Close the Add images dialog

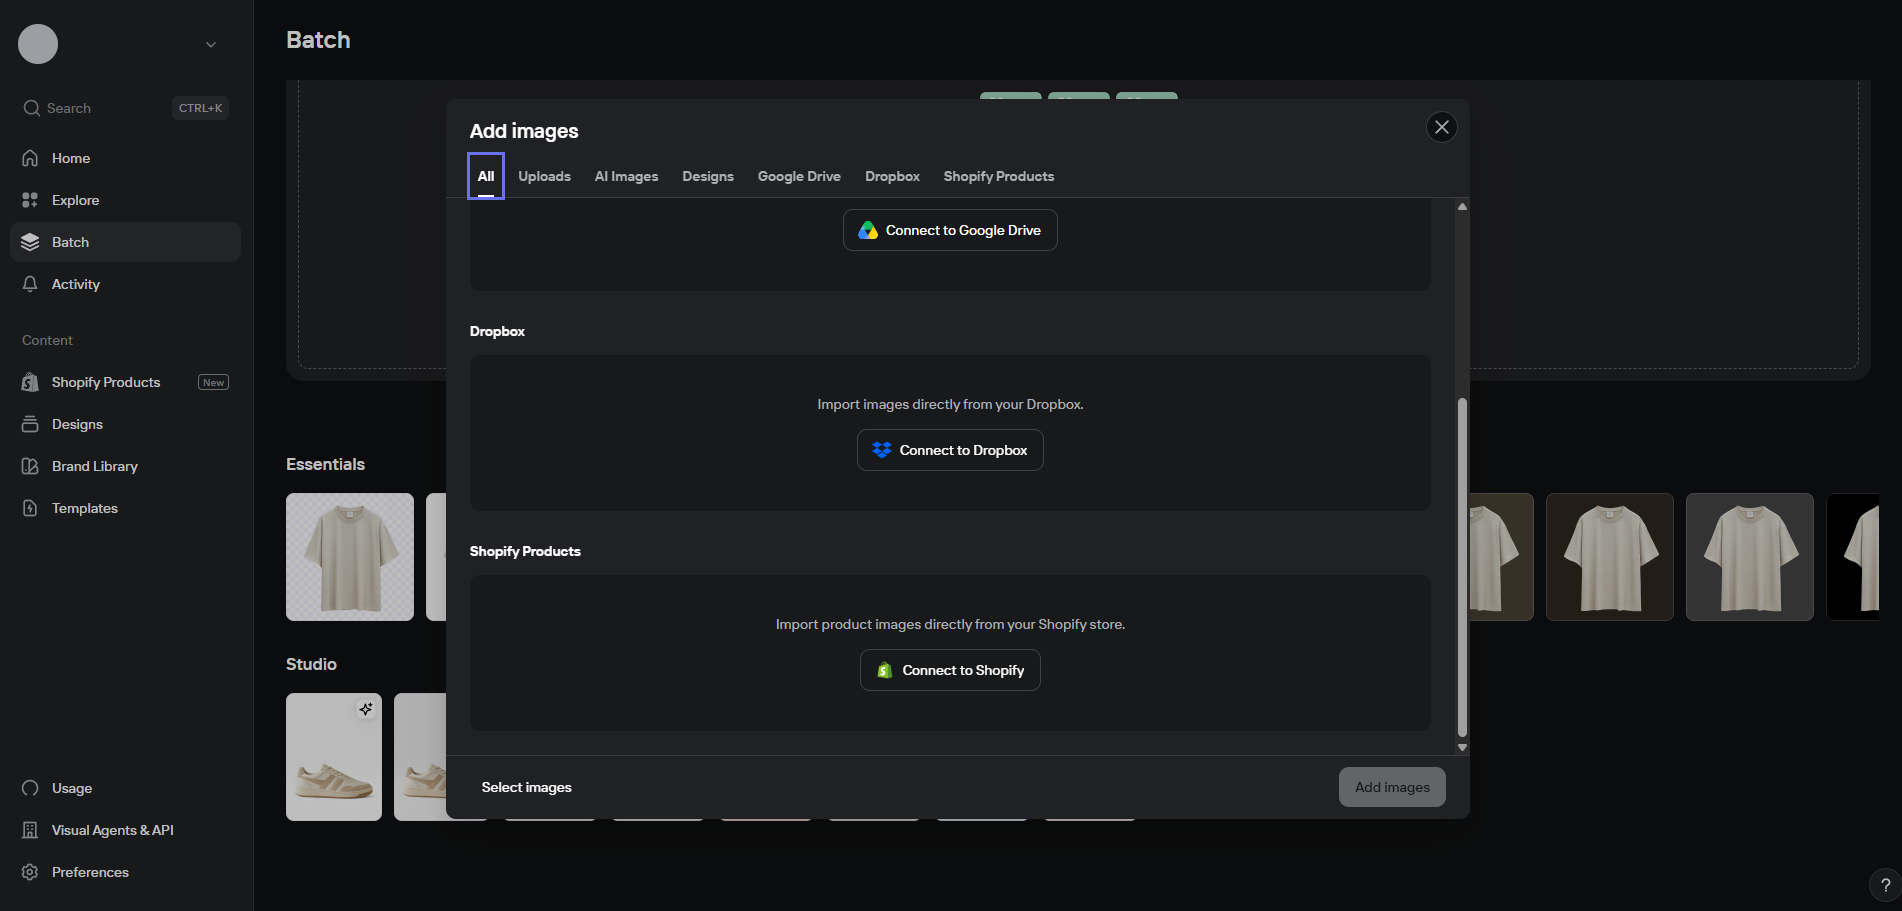coord(1441,127)
